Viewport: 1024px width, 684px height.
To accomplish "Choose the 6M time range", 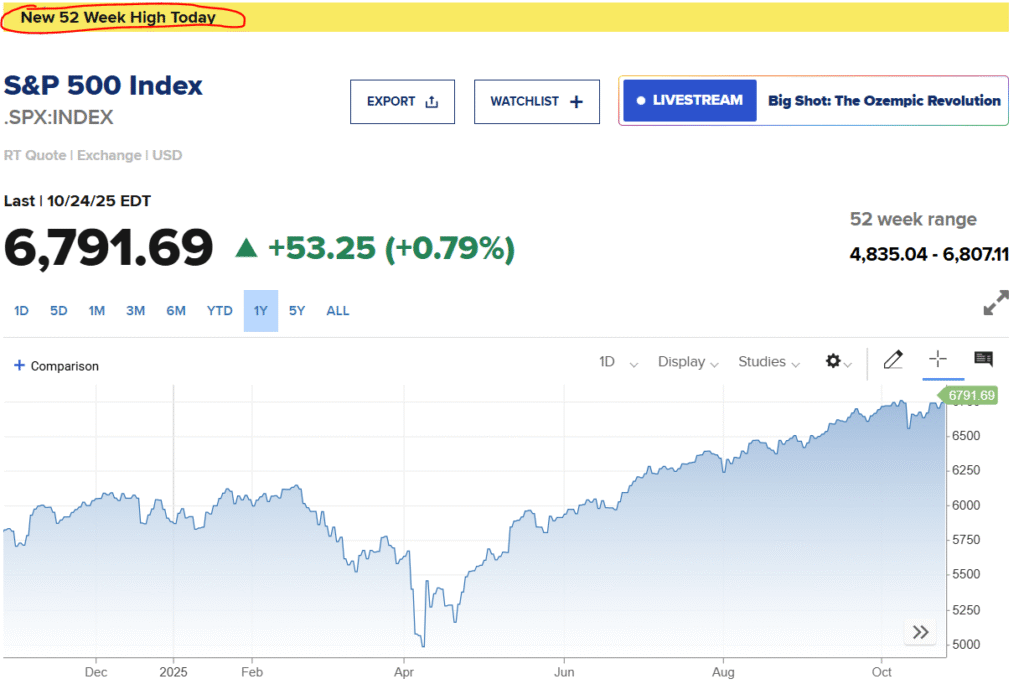I will pyautogui.click(x=176, y=311).
